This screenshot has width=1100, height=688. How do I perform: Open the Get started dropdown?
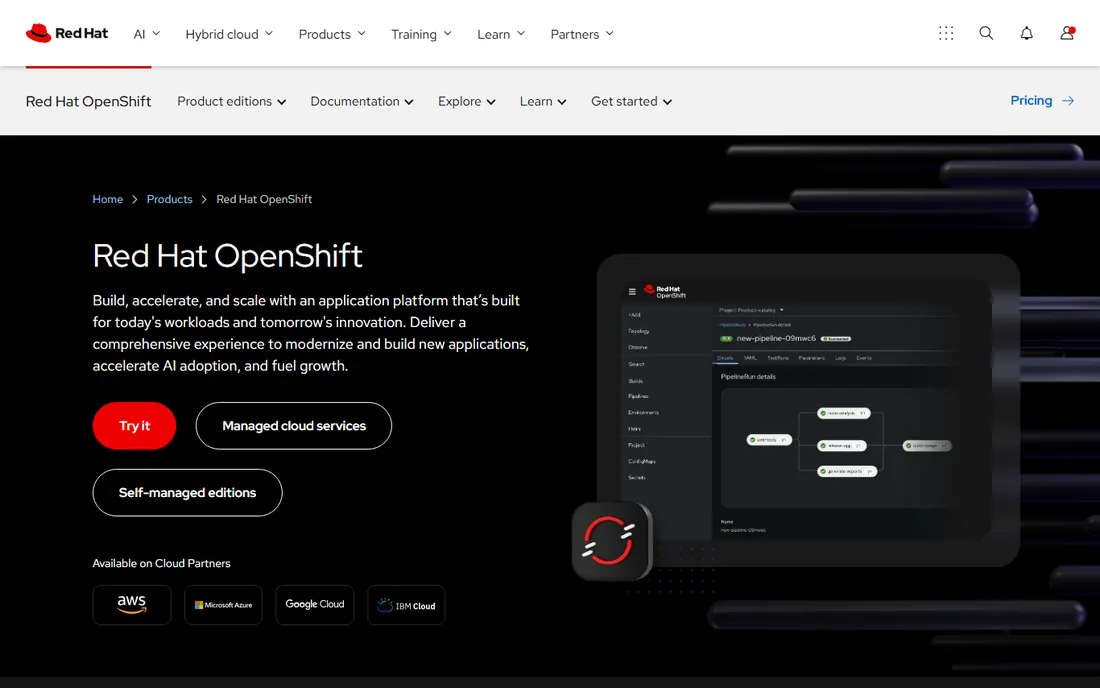tap(631, 101)
